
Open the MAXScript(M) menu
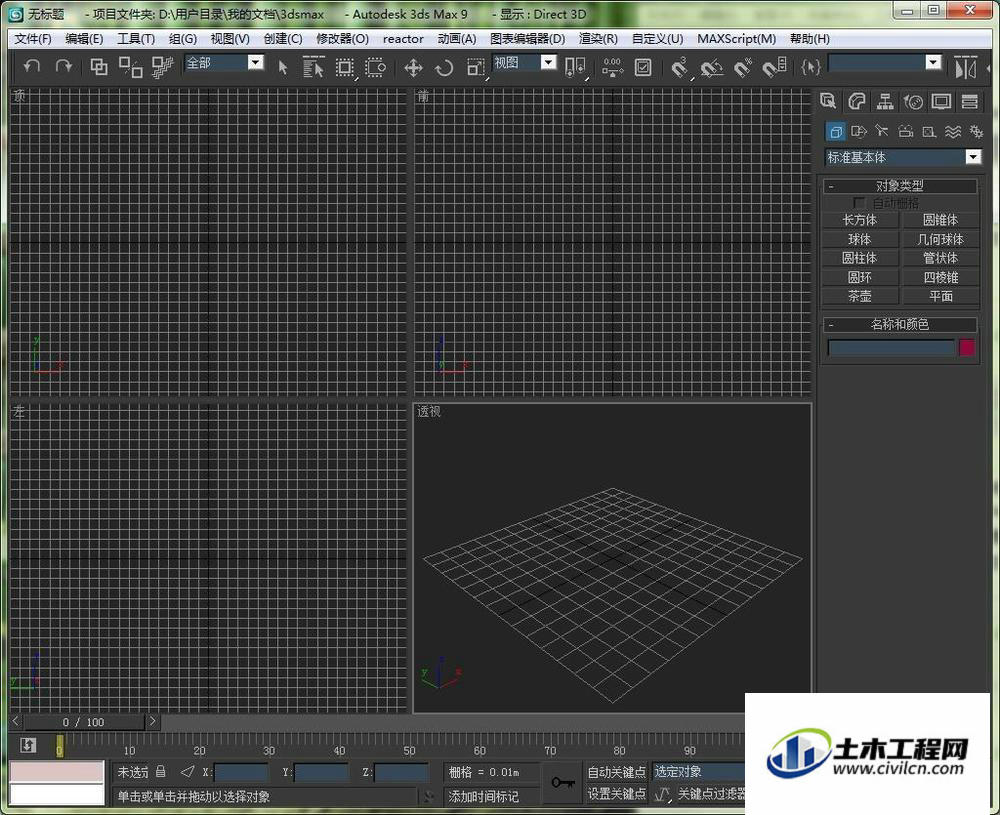point(737,39)
